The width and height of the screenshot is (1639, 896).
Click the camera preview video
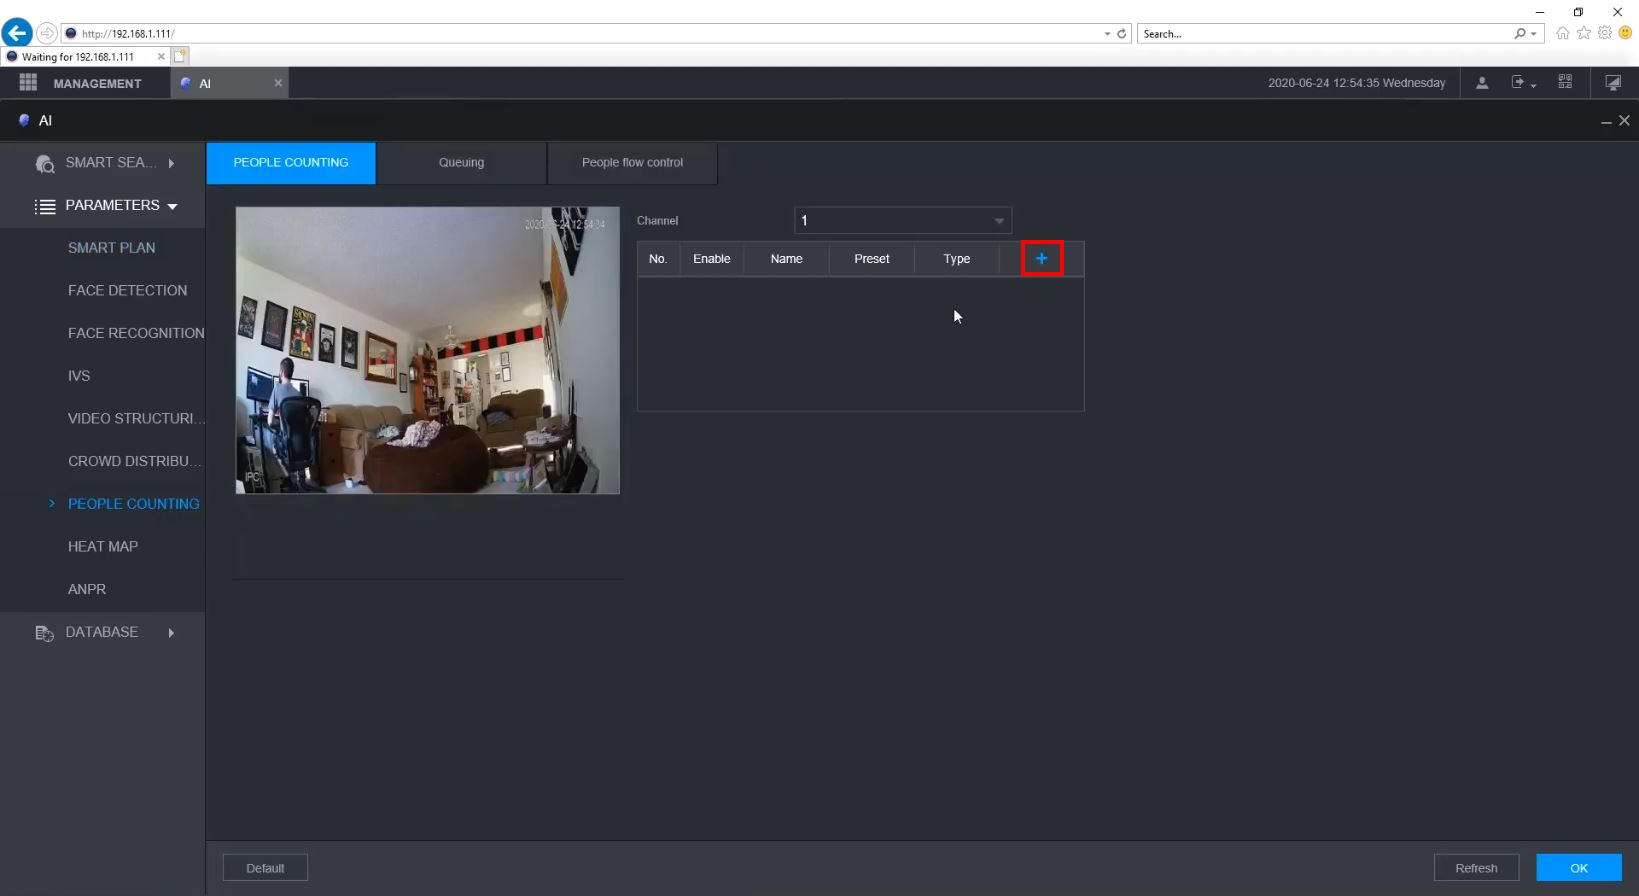pos(428,350)
